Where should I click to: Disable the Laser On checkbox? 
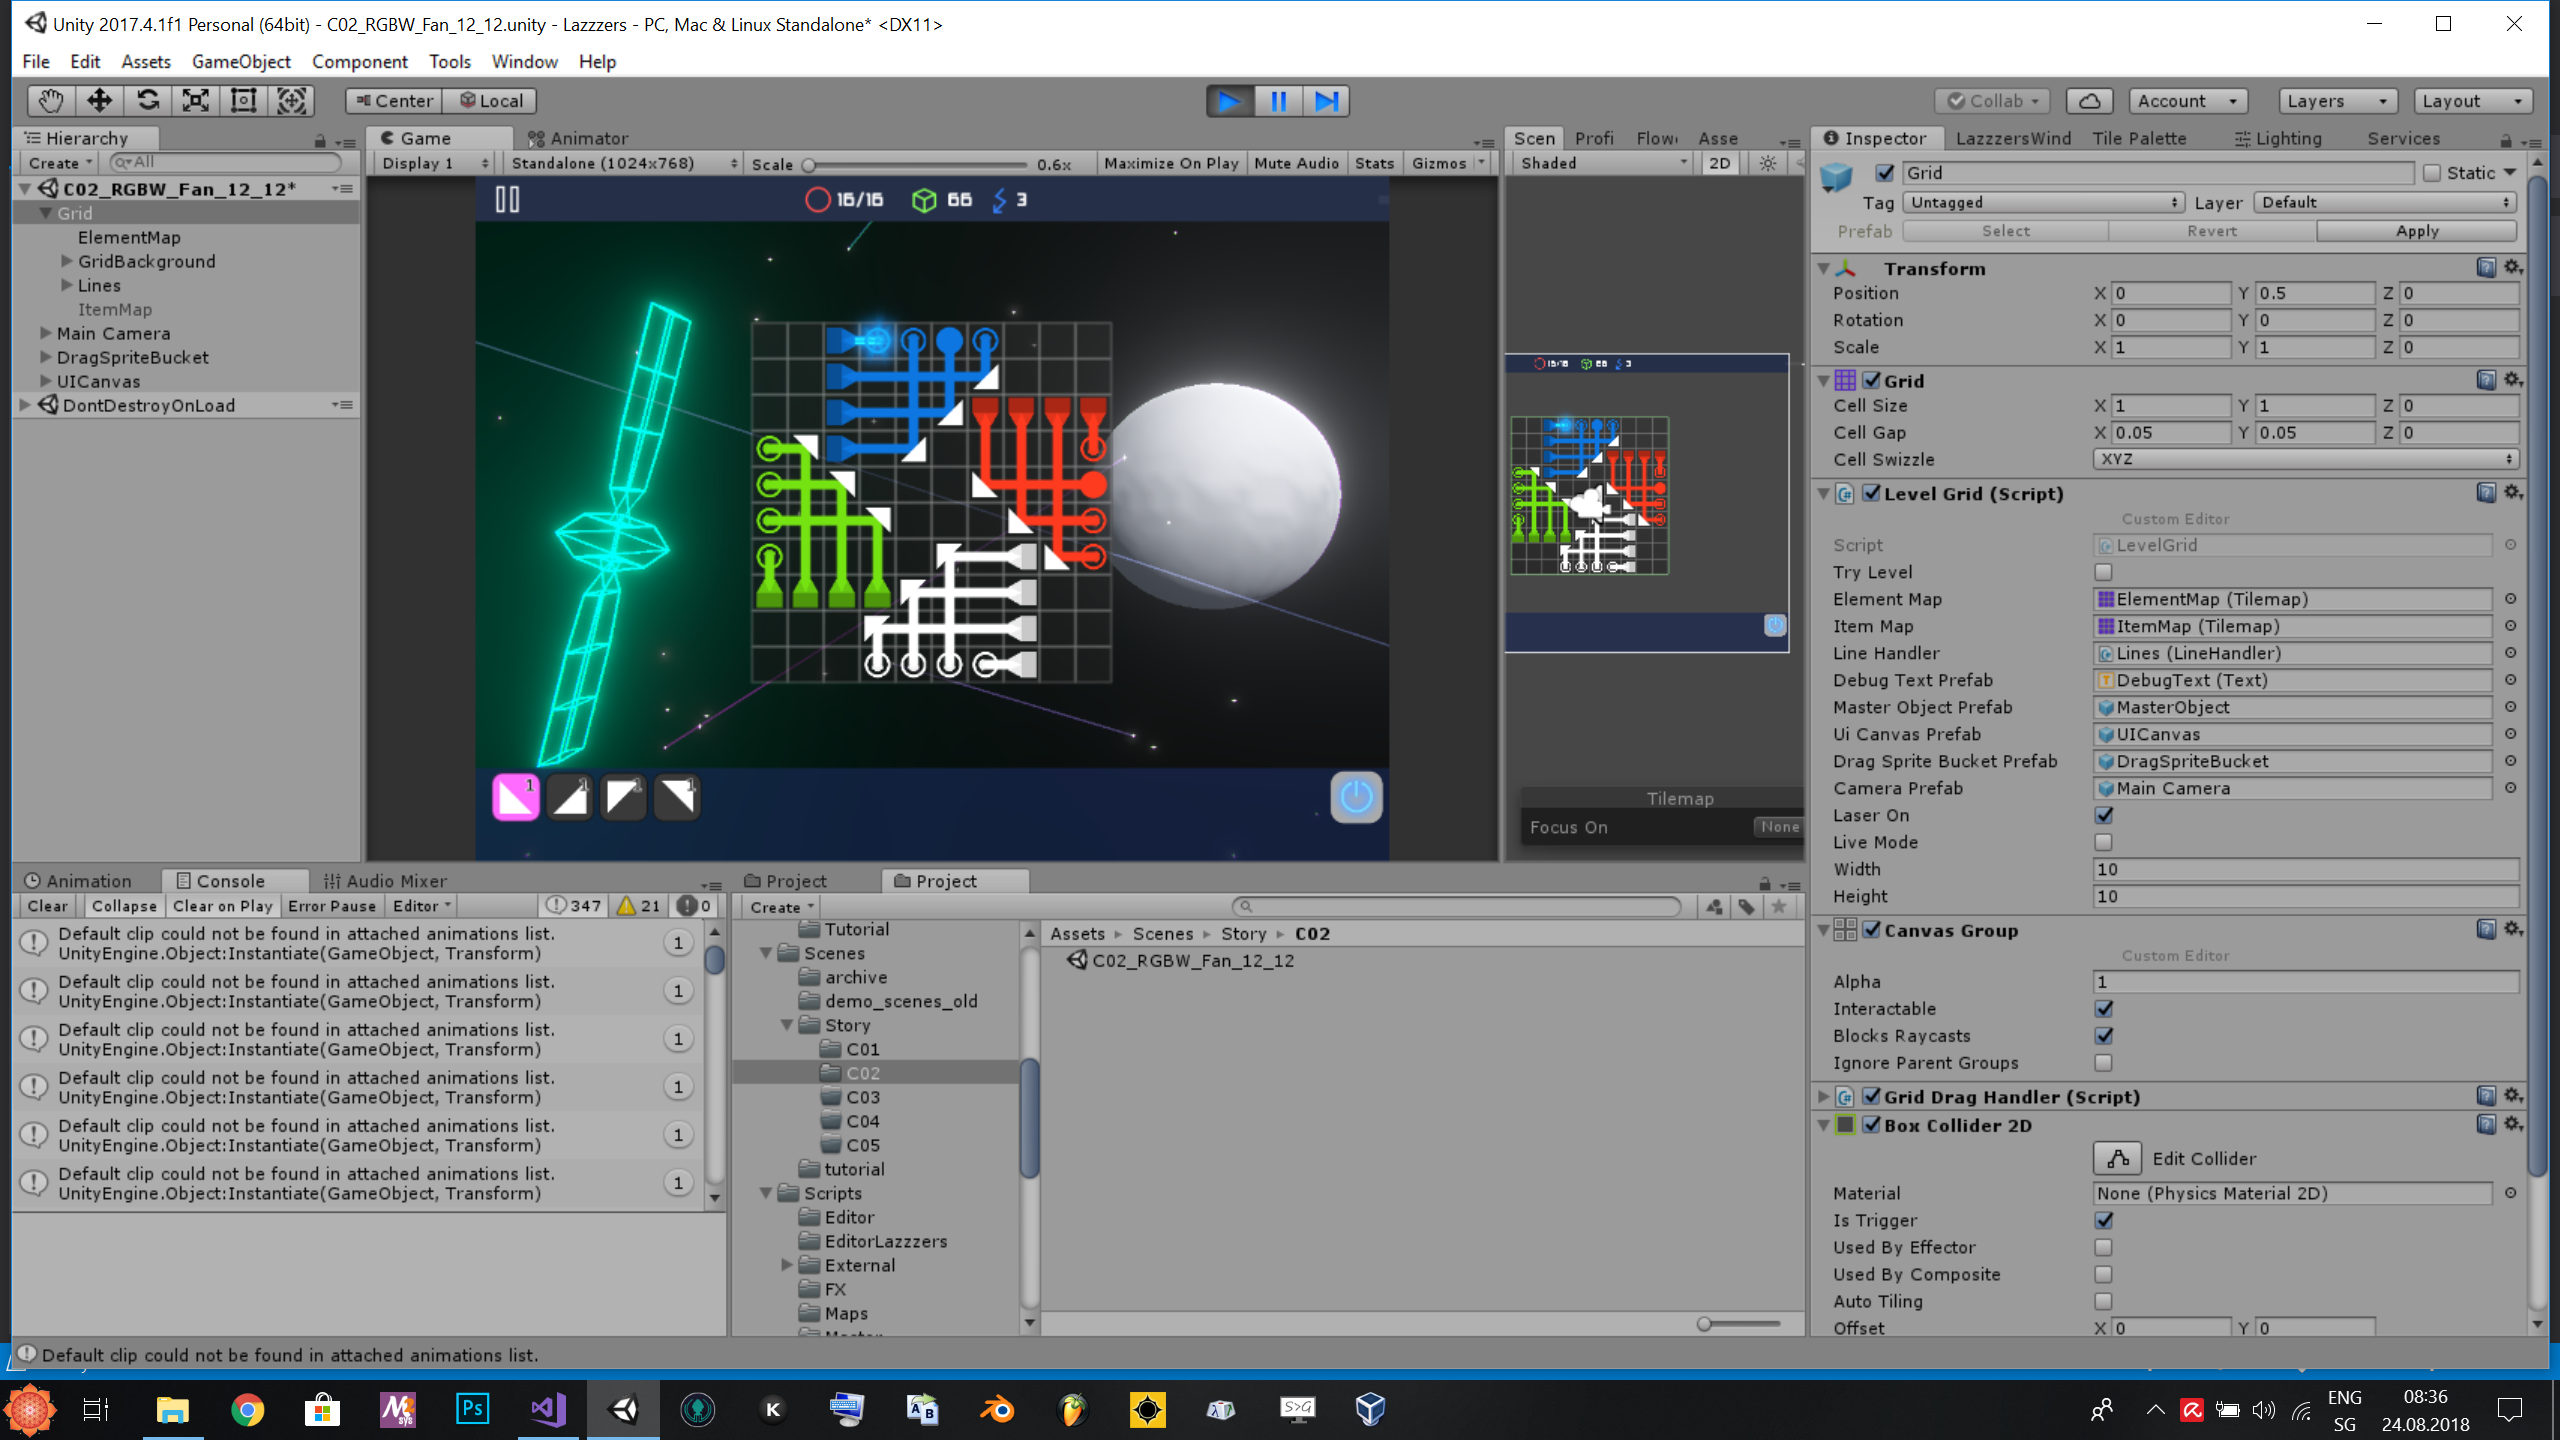[x=2103, y=815]
